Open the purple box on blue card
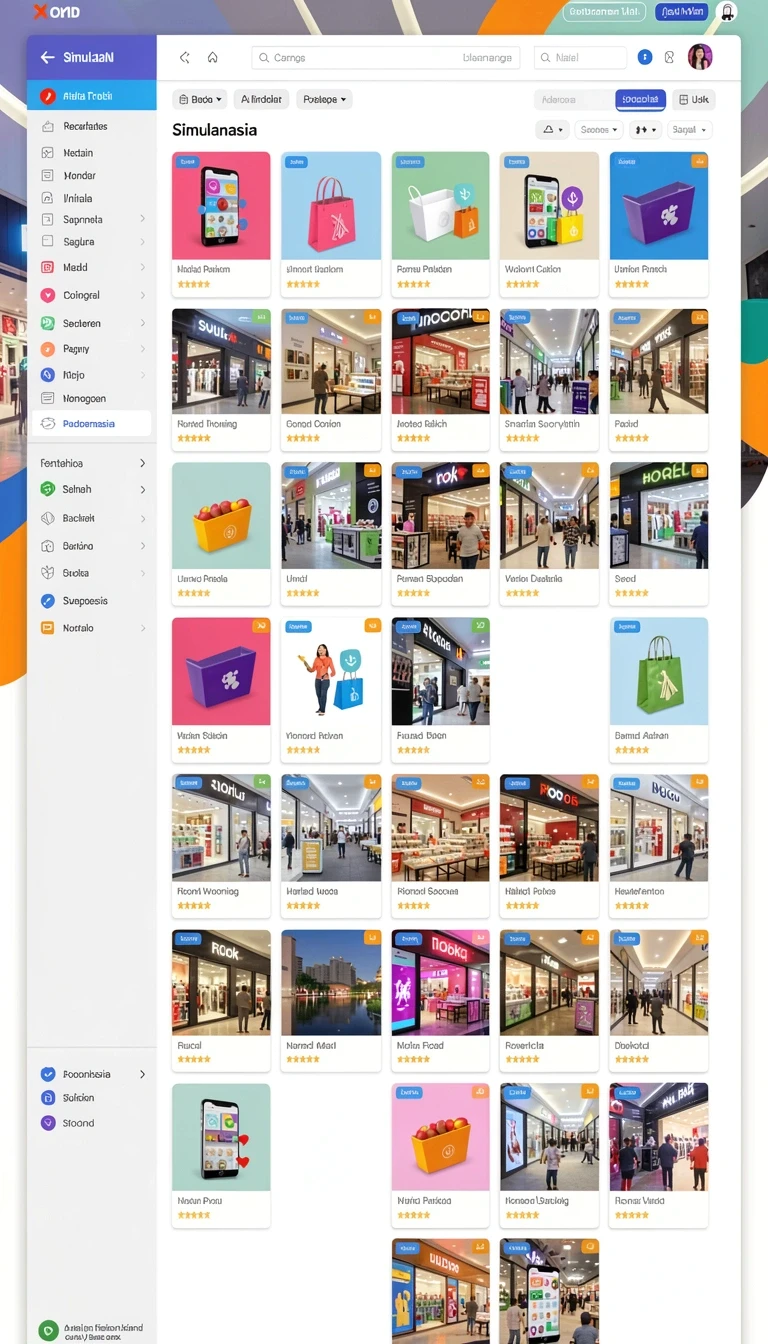This screenshot has height=1344, width=768. [659, 224]
